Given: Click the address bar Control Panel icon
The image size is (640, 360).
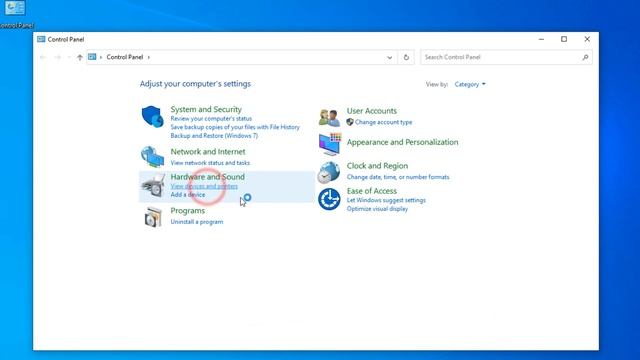Looking at the screenshot, I should click(92, 57).
